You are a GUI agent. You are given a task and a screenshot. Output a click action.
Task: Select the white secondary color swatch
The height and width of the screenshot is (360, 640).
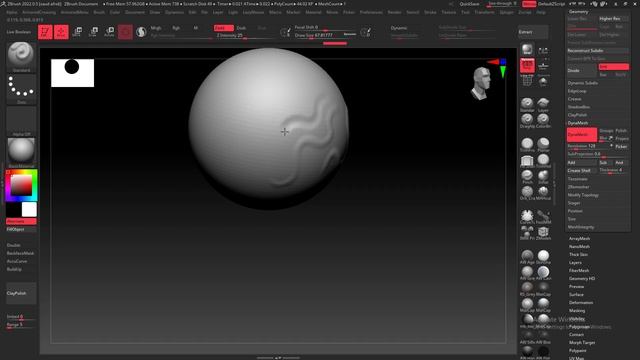click(x=29, y=209)
